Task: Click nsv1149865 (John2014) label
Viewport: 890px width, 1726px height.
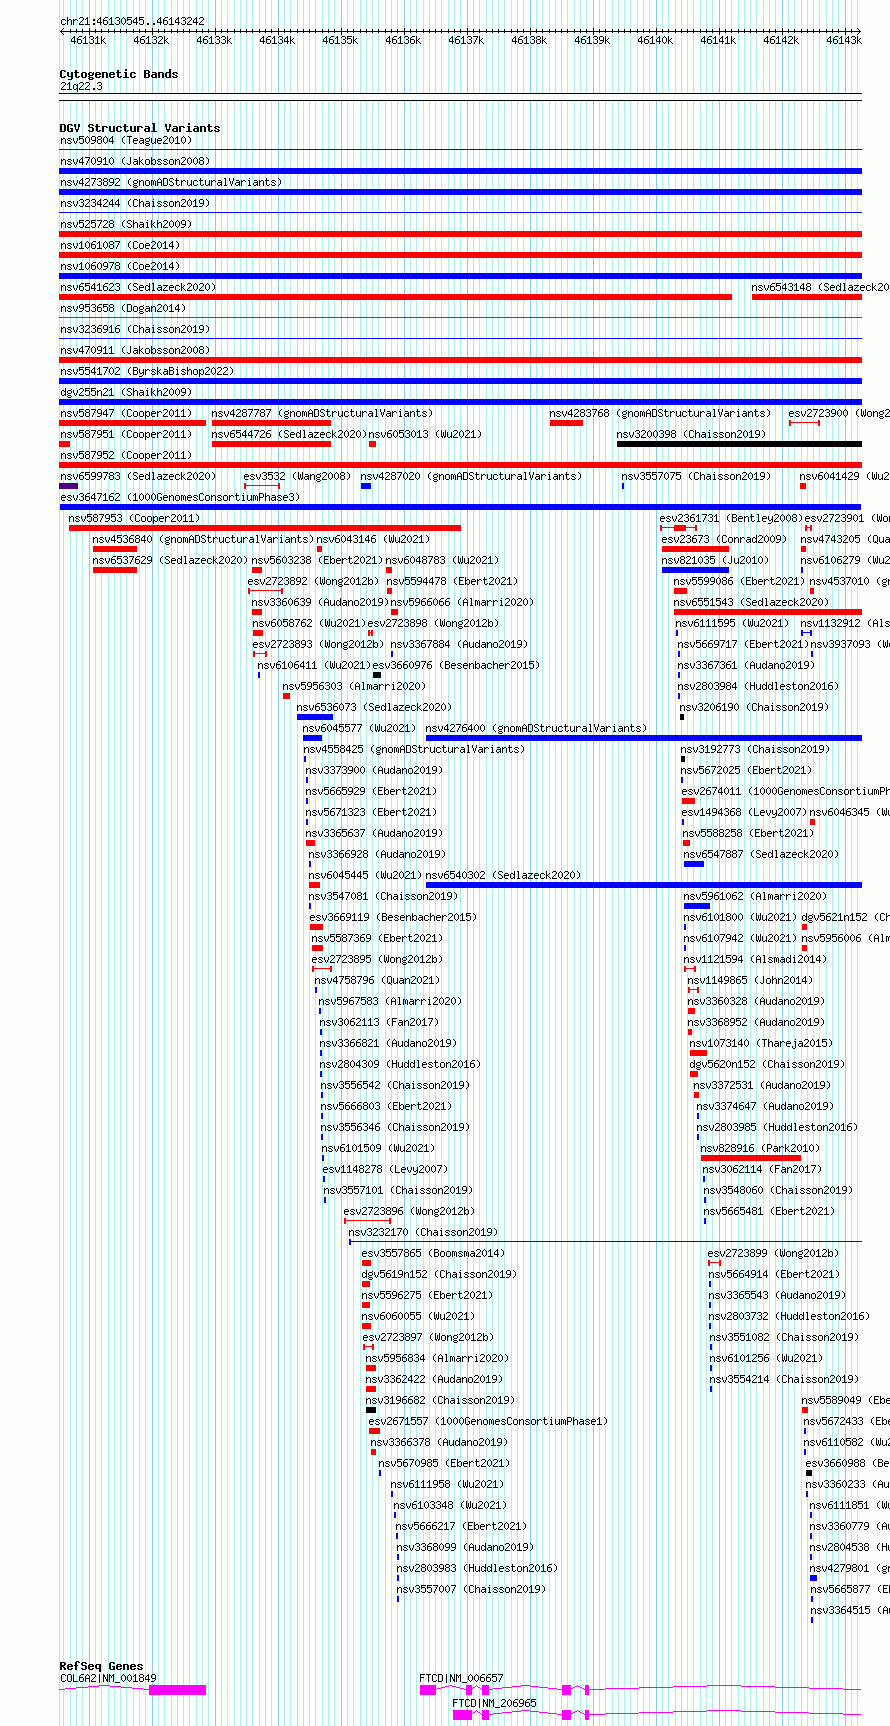Action: pyautogui.click(x=750, y=980)
